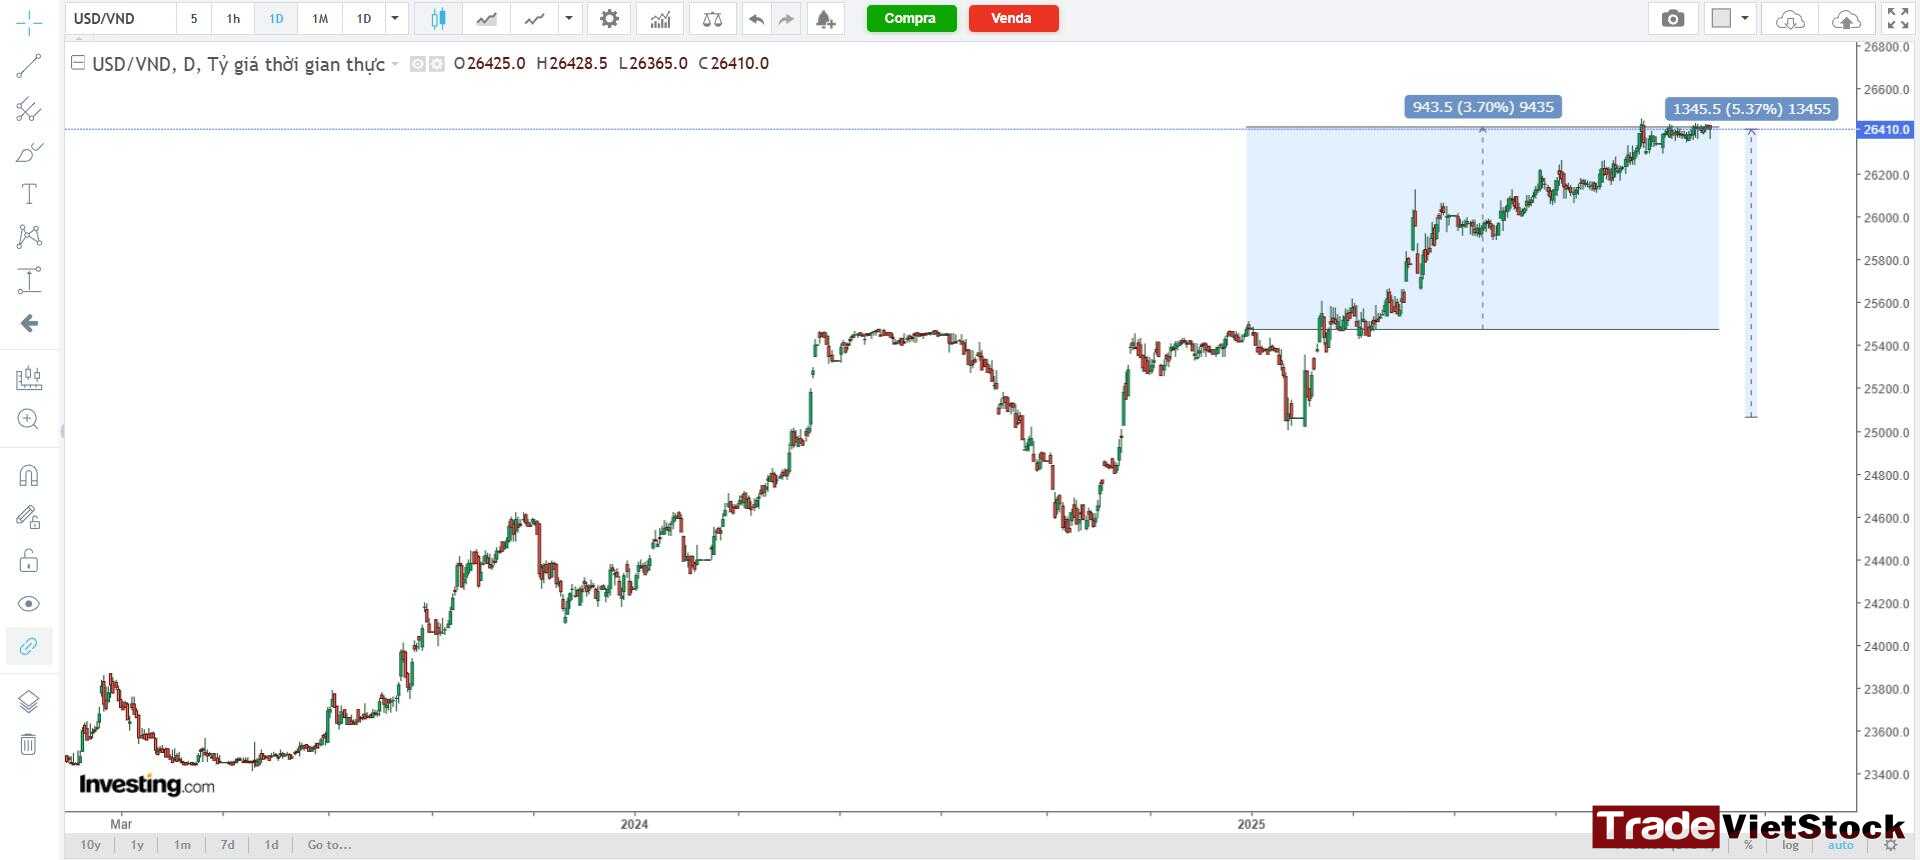The width and height of the screenshot is (1920, 860).
Task: Expand the time interval dropdown arrow
Action: click(x=395, y=18)
